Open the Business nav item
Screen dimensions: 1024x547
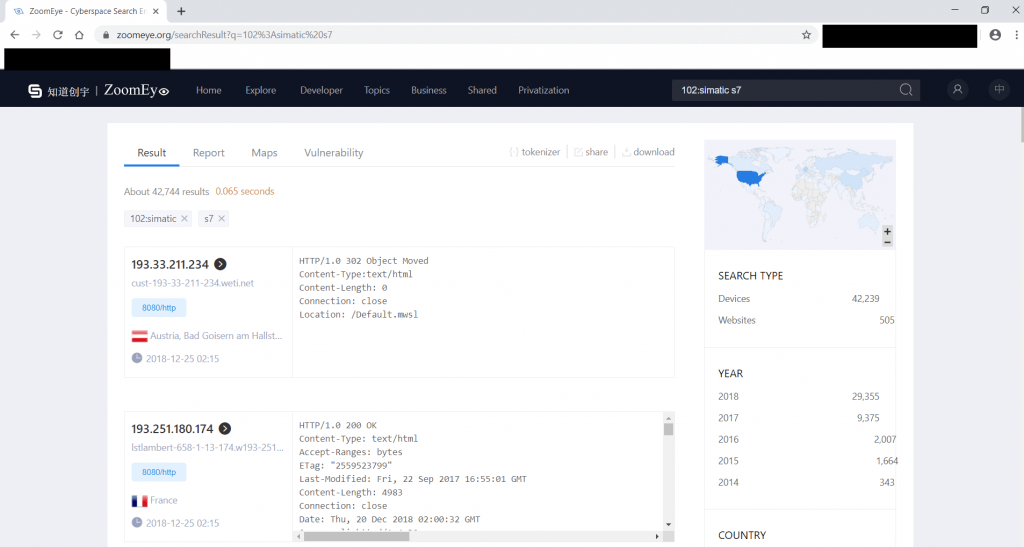pyautogui.click(x=428, y=90)
